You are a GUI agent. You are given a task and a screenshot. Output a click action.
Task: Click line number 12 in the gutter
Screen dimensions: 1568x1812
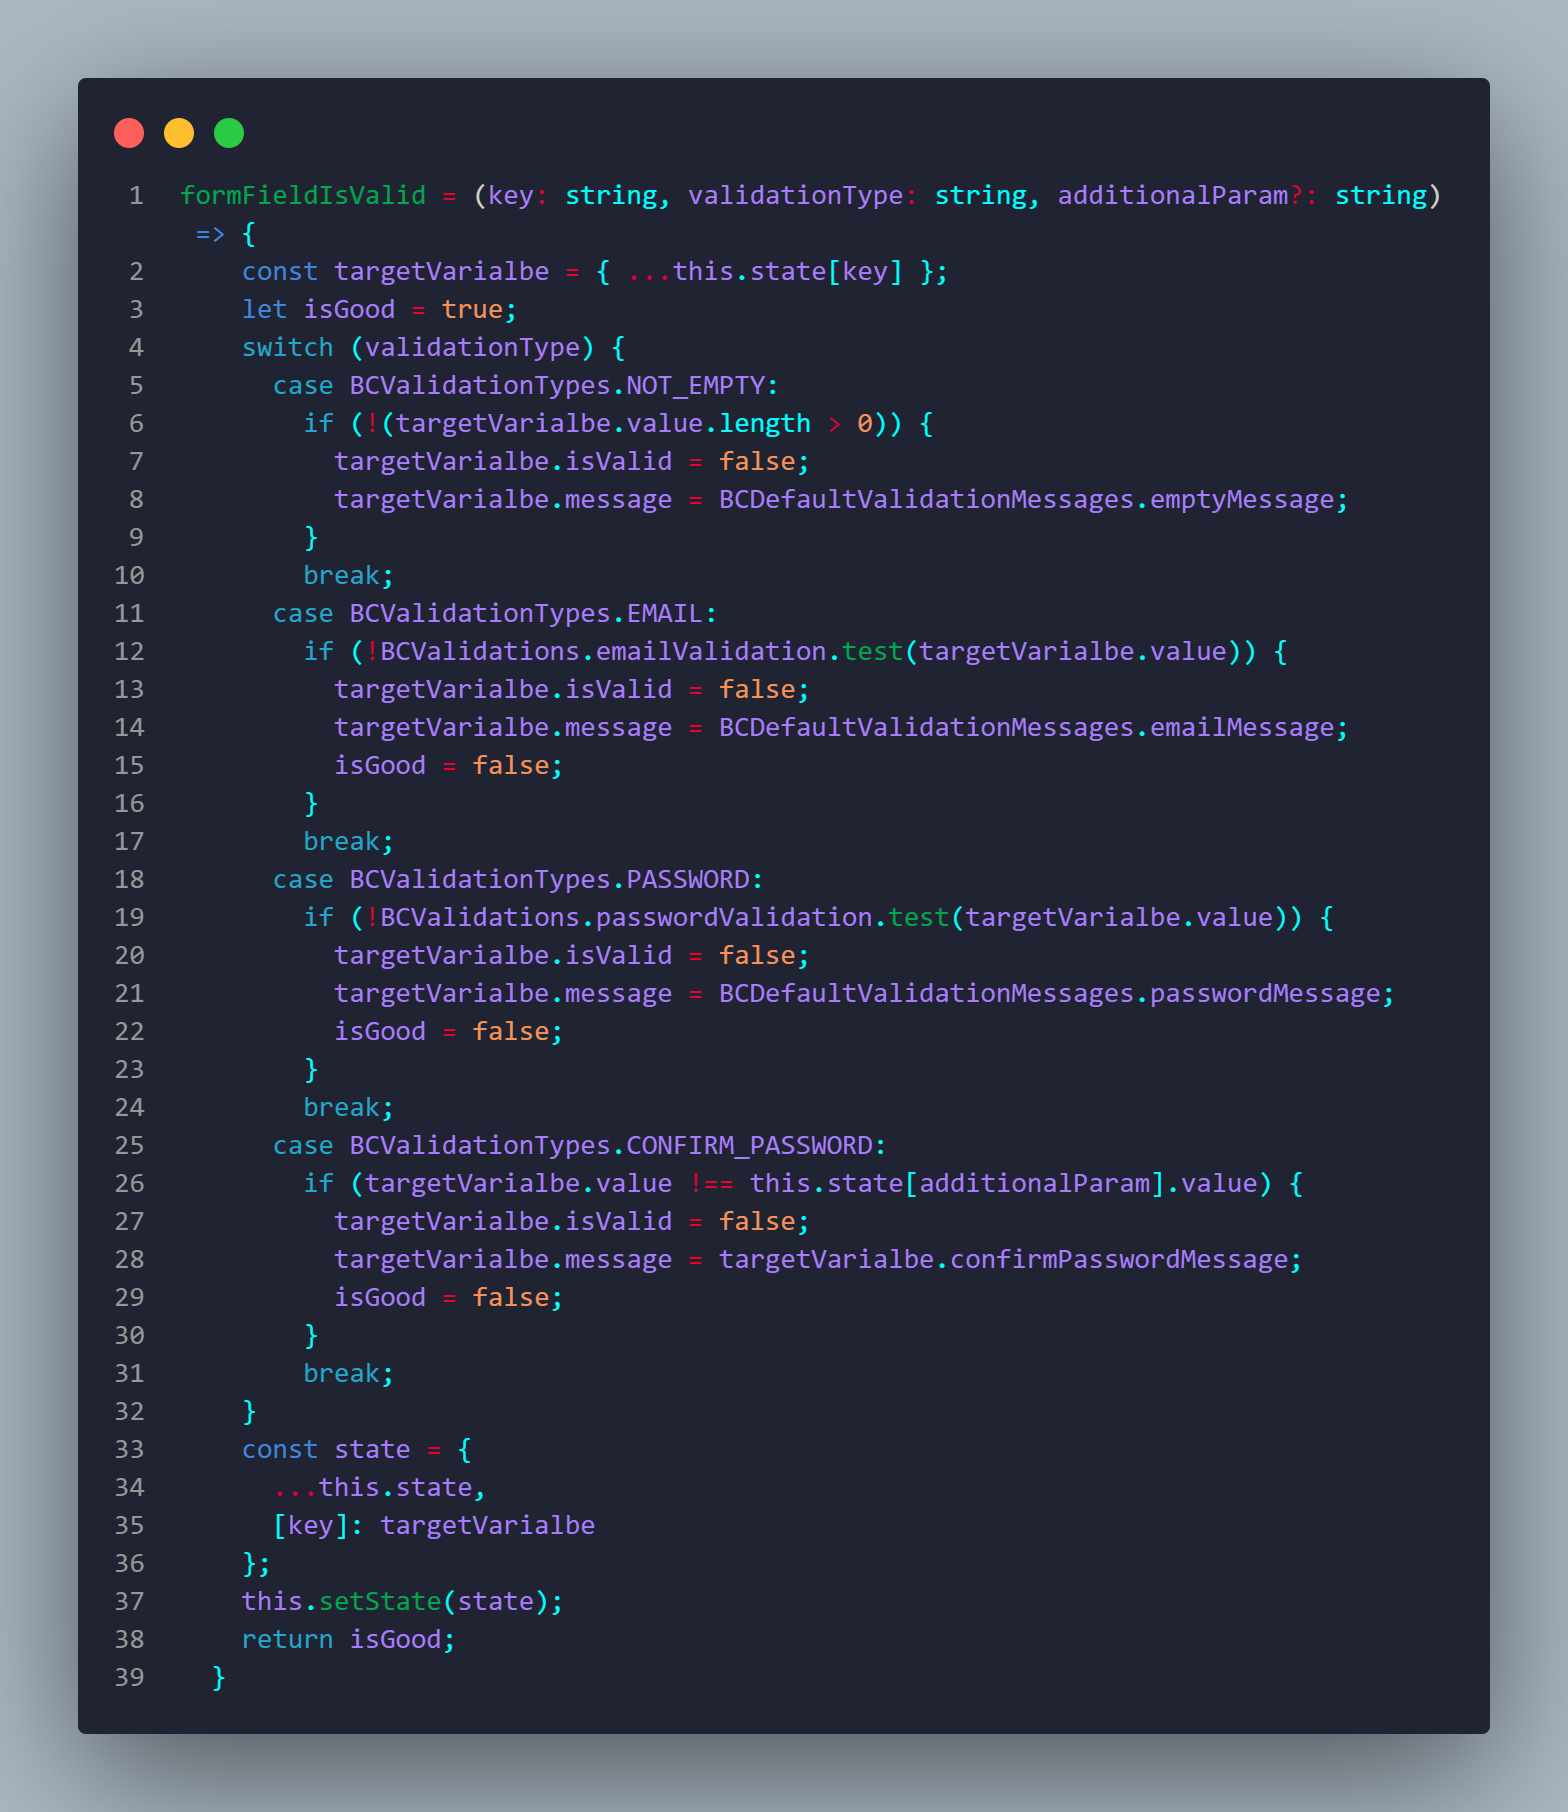130,651
